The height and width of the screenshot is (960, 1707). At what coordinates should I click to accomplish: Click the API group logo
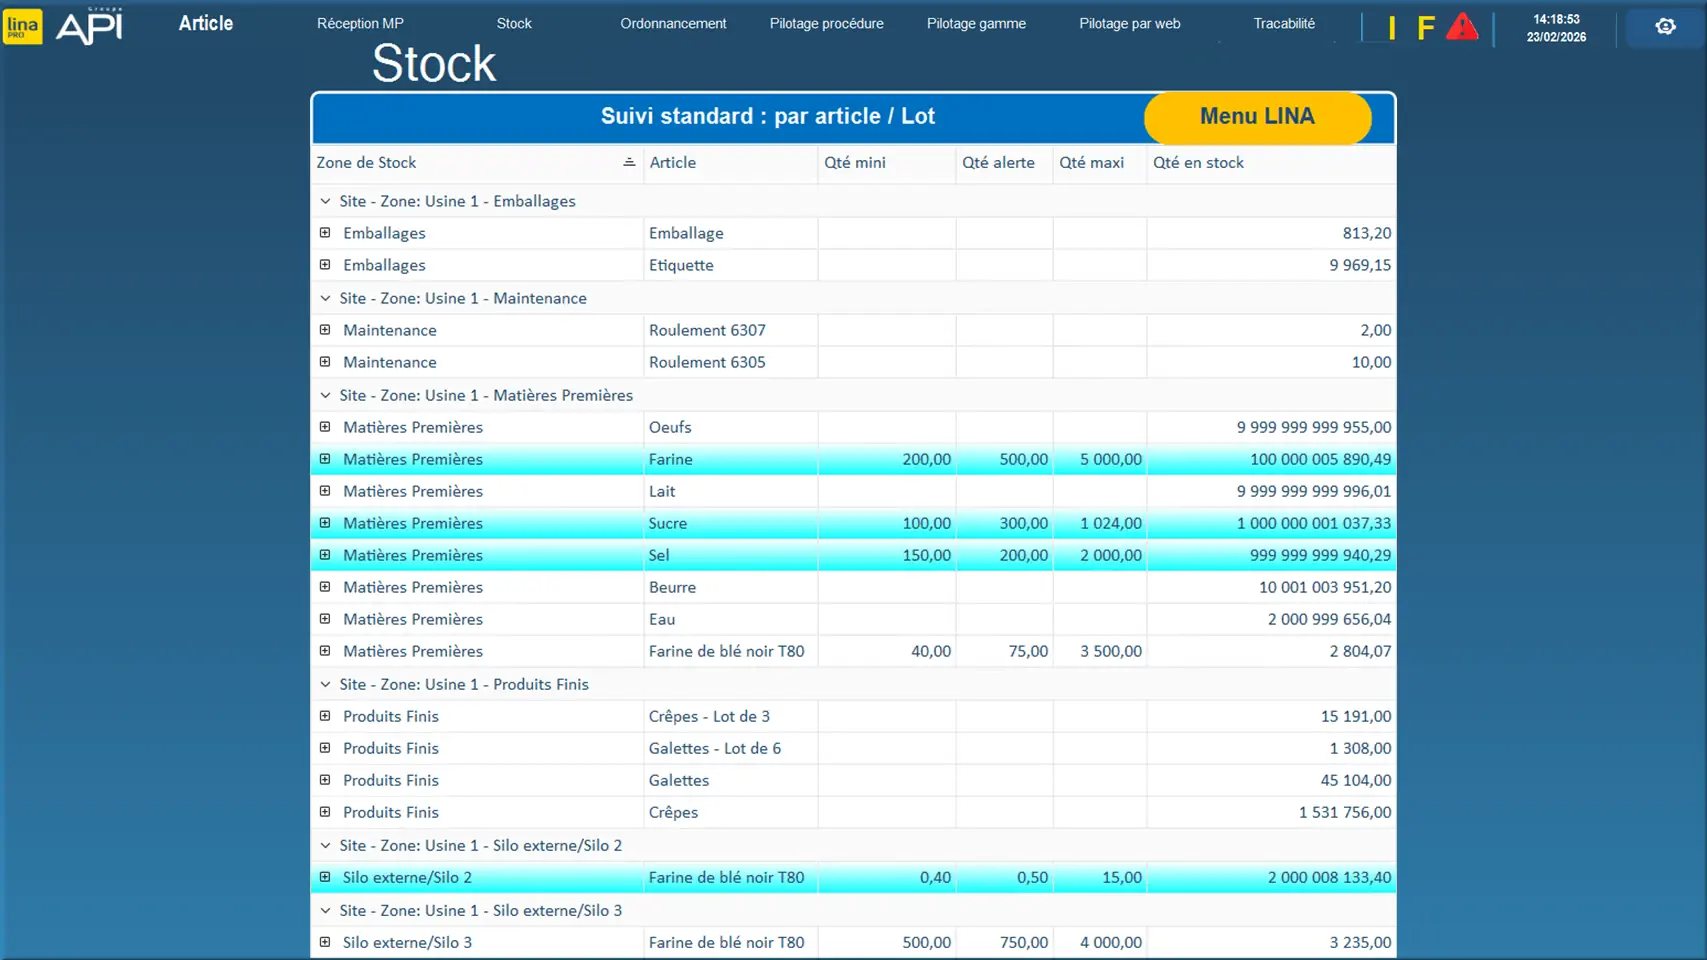pyautogui.click(x=90, y=26)
